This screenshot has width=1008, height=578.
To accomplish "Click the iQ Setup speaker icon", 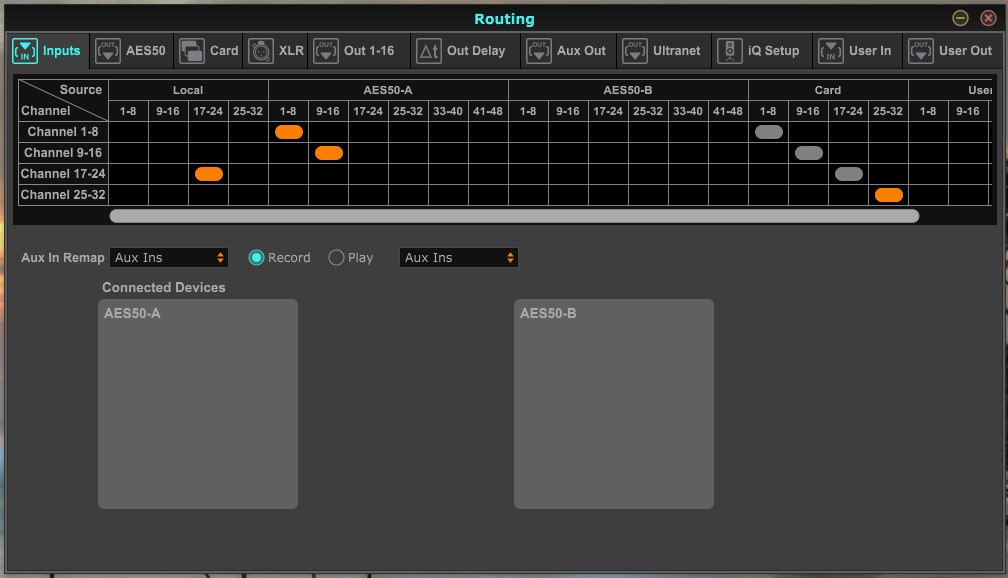I will (730, 51).
